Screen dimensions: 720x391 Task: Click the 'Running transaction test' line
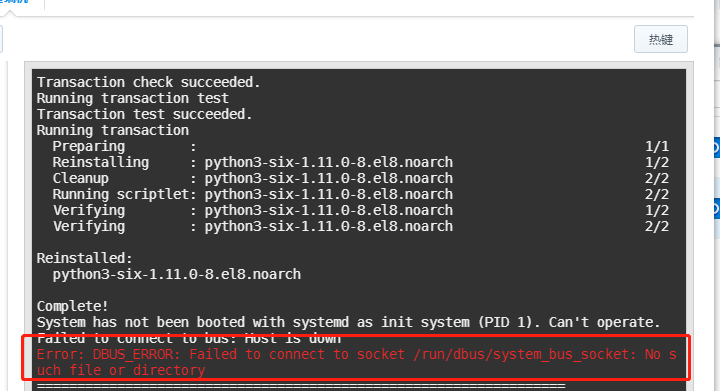pyautogui.click(x=132, y=98)
